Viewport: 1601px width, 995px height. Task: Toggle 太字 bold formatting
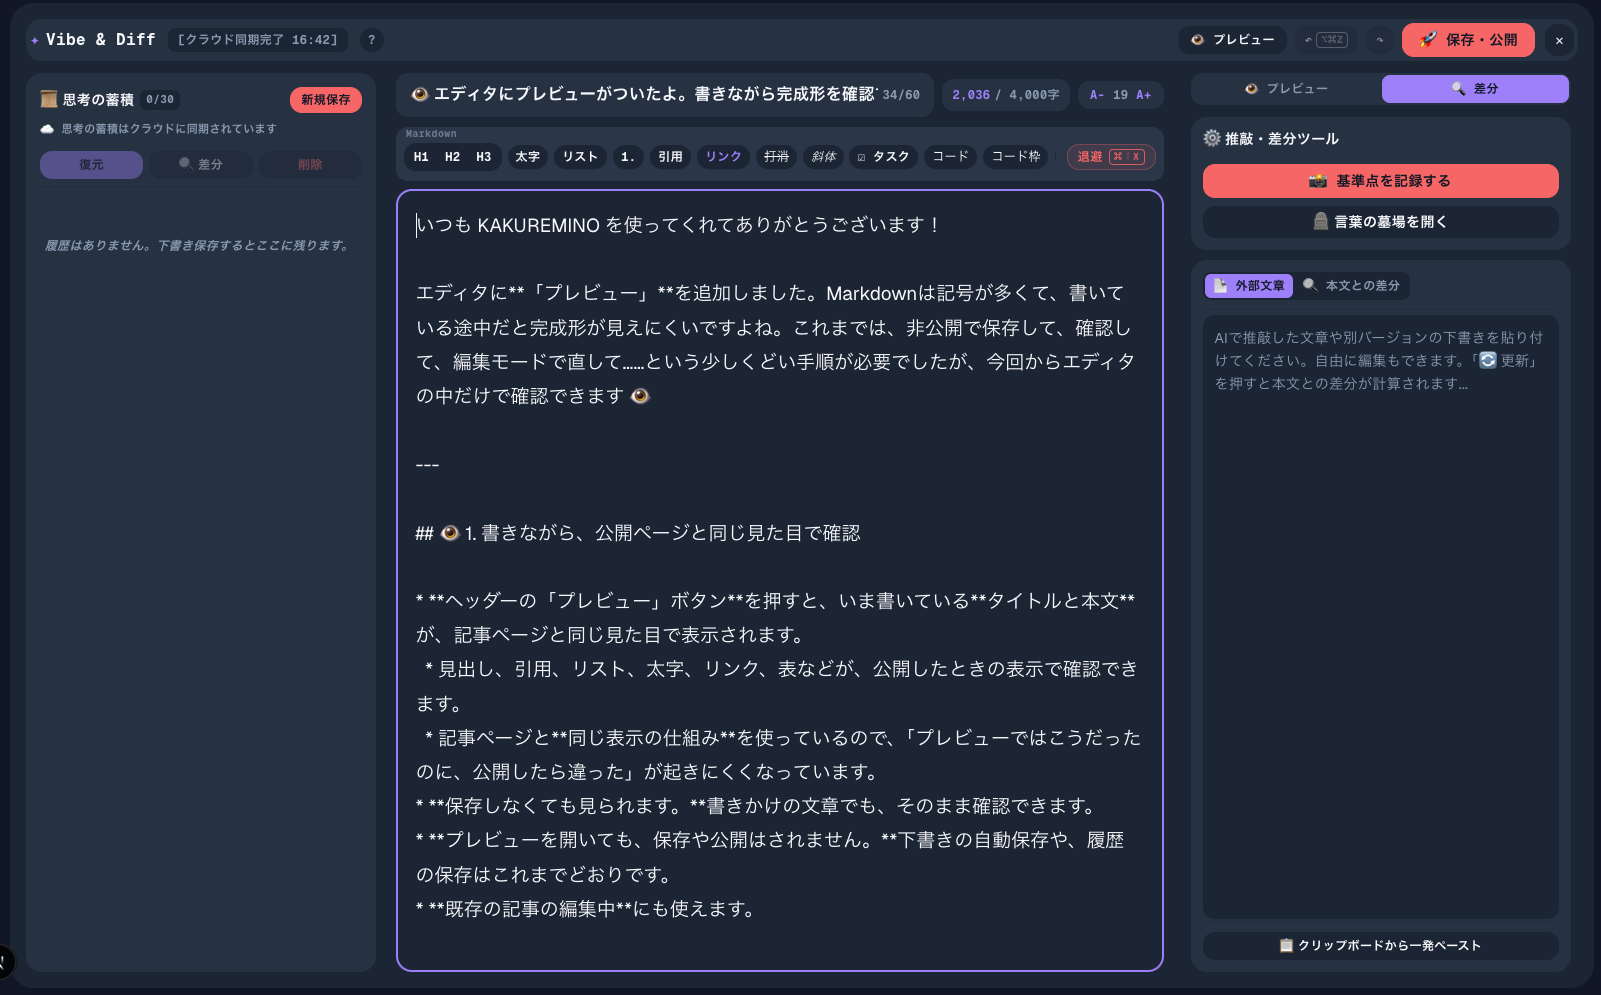point(527,157)
